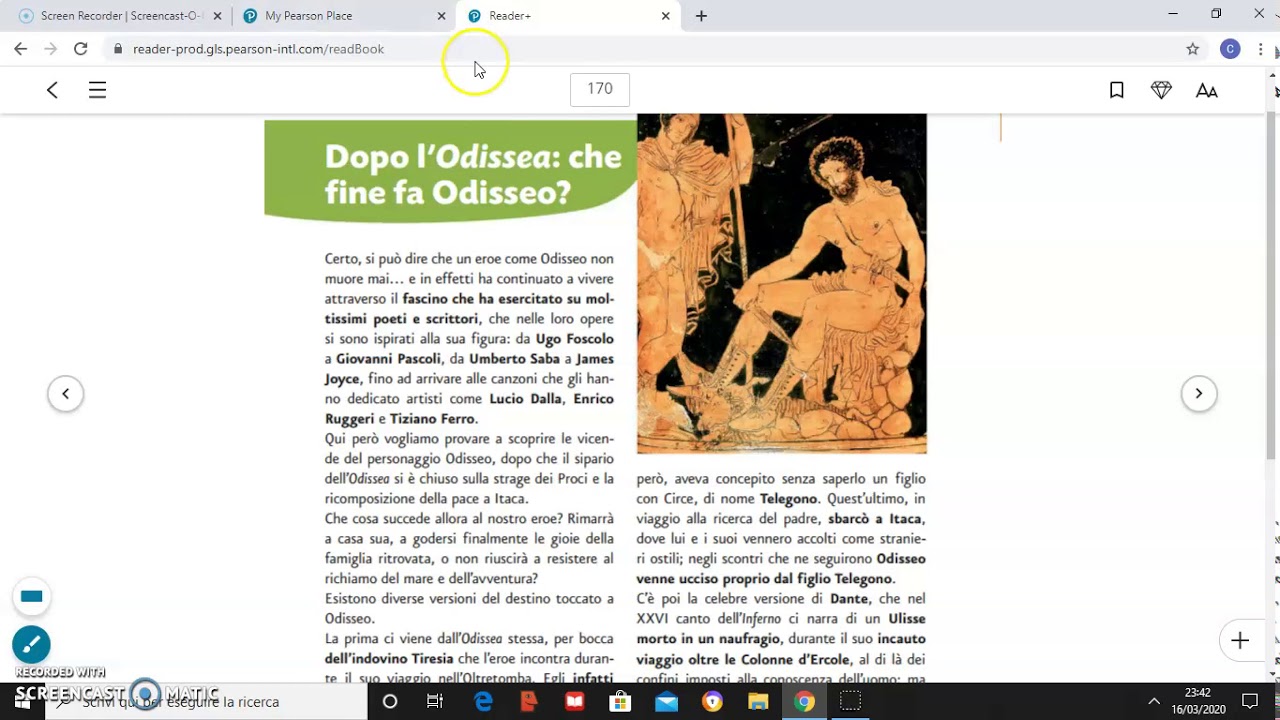Image resolution: width=1280 pixels, height=720 pixels.
Task: Click the blue rectangle tool above the pen
Action: pos(31,597)
